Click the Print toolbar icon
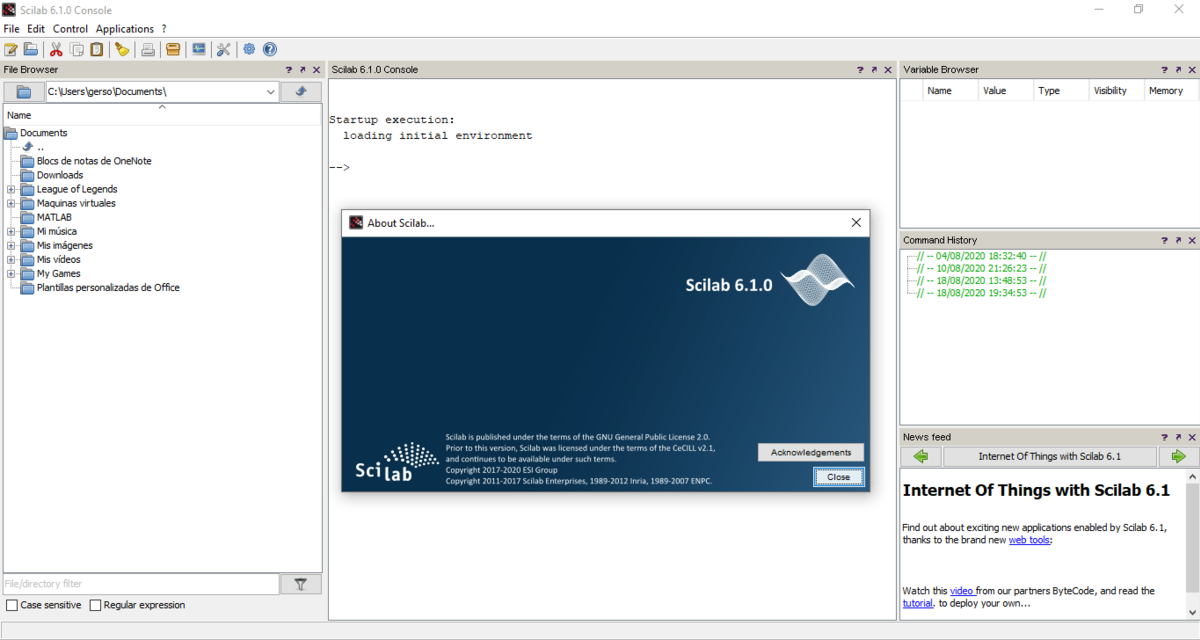The width and height of the screenshot is (1200, 640). pos(148,49)
